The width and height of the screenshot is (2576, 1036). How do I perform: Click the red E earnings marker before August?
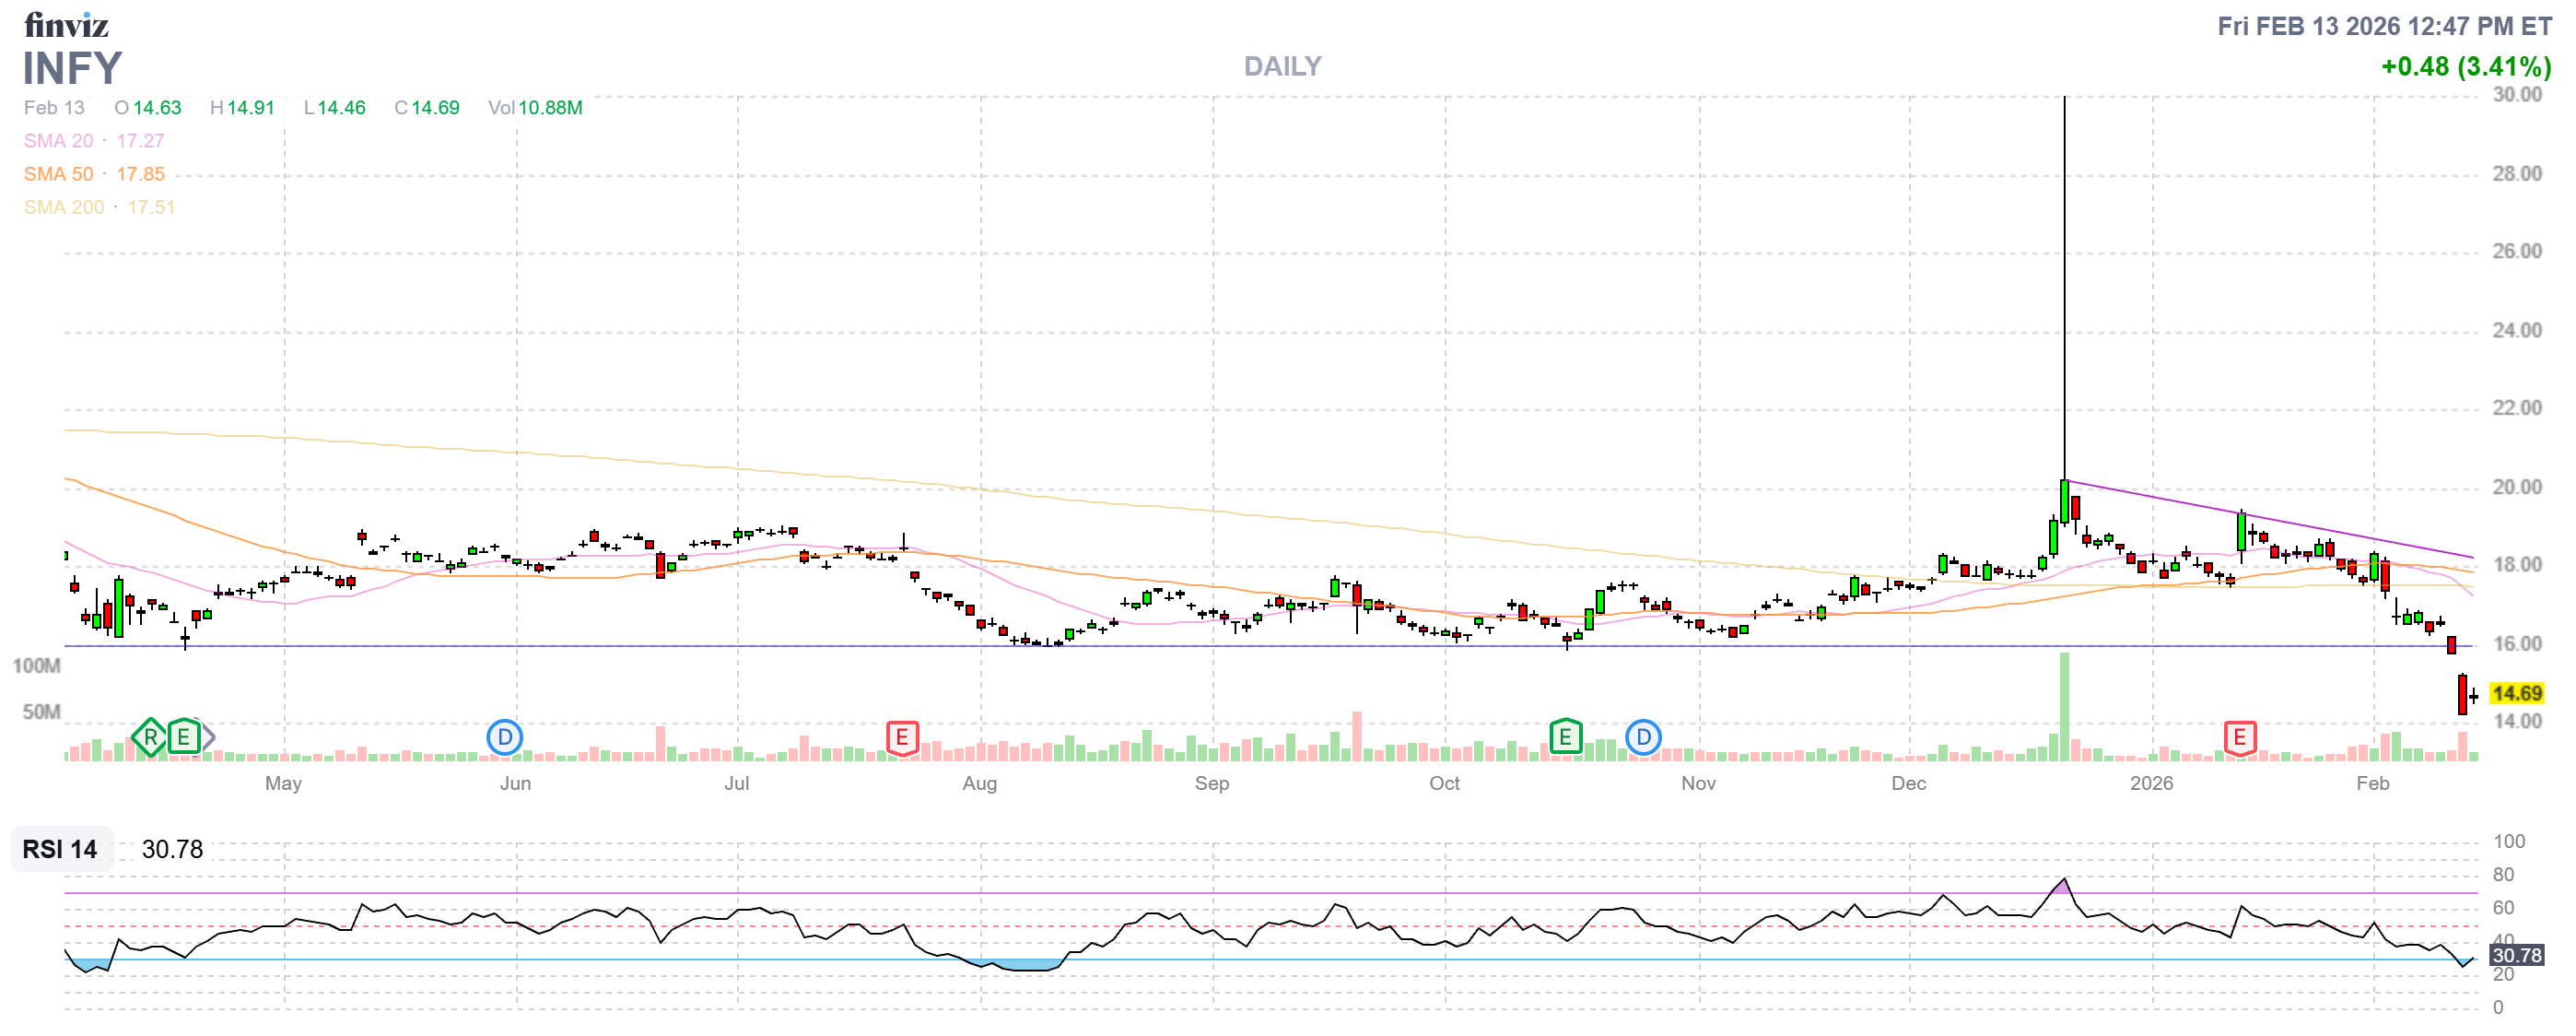(x=902, y=738)
